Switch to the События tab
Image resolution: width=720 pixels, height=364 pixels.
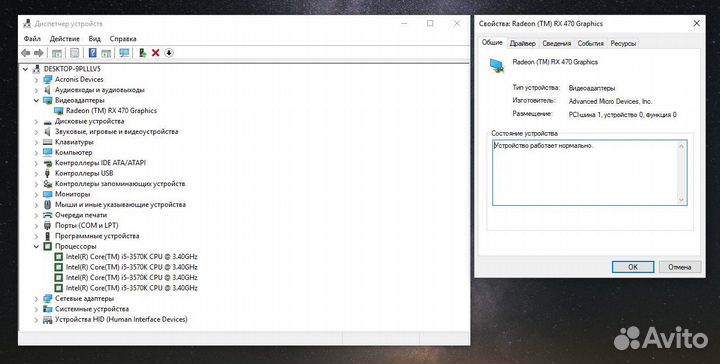(591, 44)
